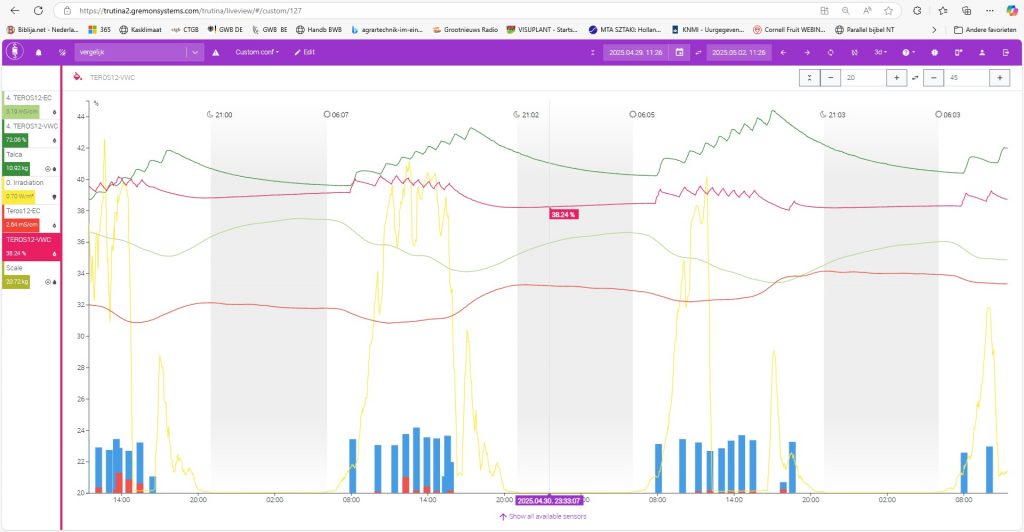This screenshot has height=532, width=1024.
Task: Select the highlighted TEROS12-VWC sensor
Action: [31, 246]
